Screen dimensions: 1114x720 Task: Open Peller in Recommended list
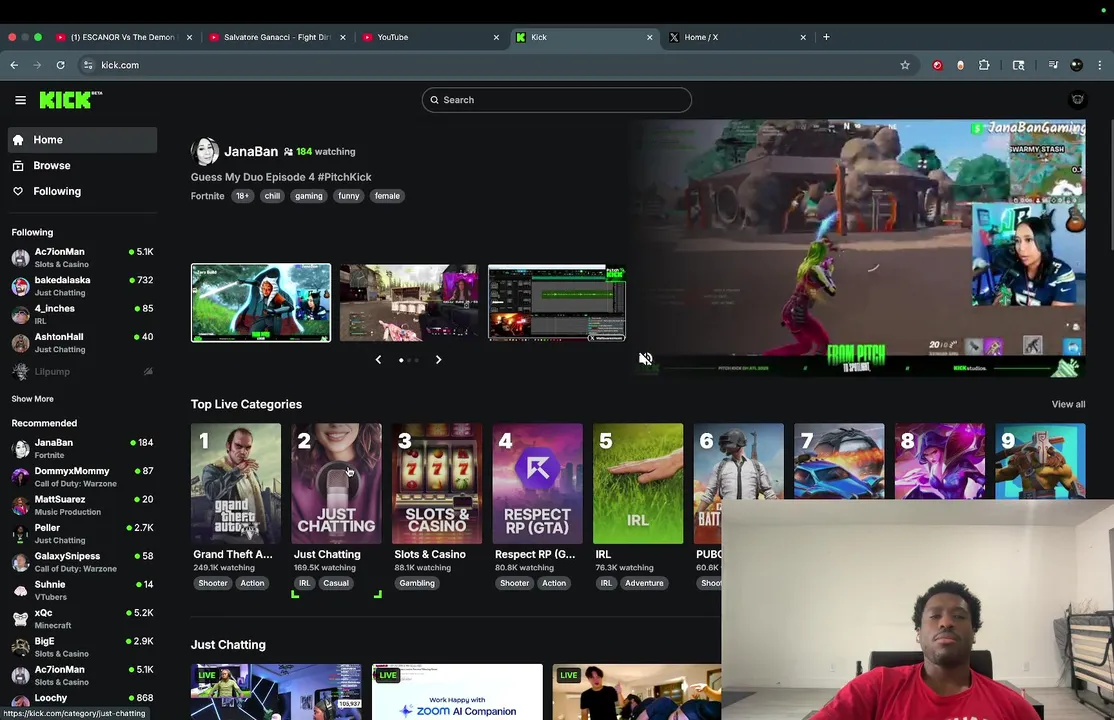point(82,534)
